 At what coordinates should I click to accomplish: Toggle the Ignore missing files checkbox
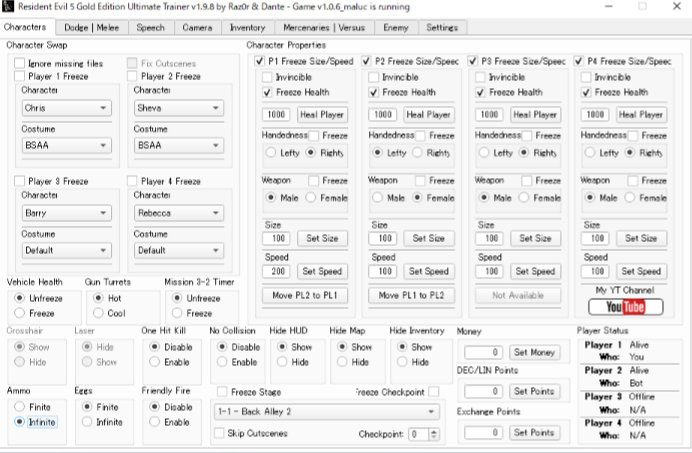[21, 63]
